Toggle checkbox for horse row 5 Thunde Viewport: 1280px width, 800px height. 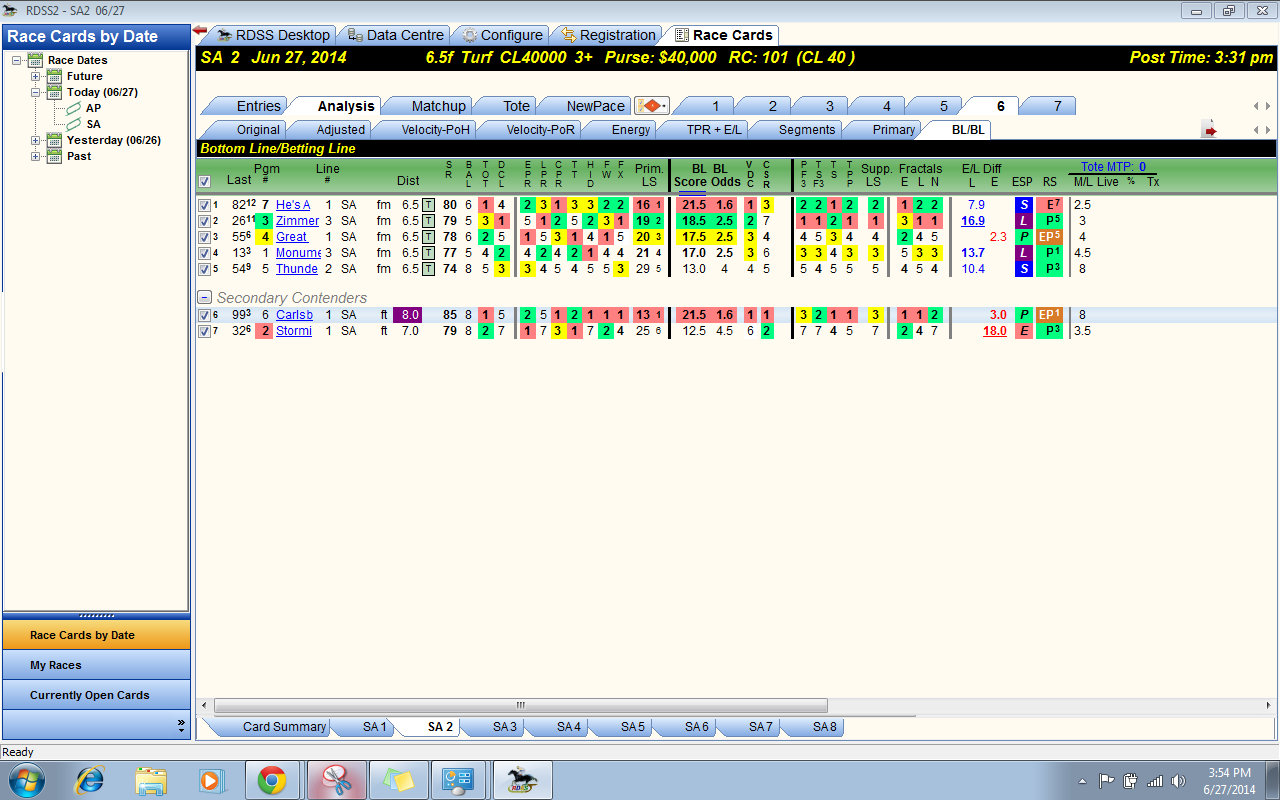click(x=204, y=269)
